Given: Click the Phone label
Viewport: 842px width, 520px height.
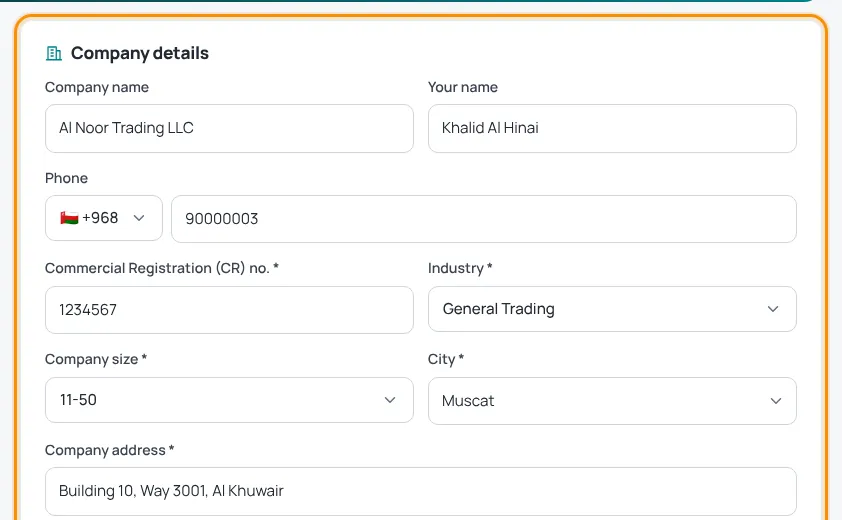Looking at the screenshot, I should (x=67, y=178).
